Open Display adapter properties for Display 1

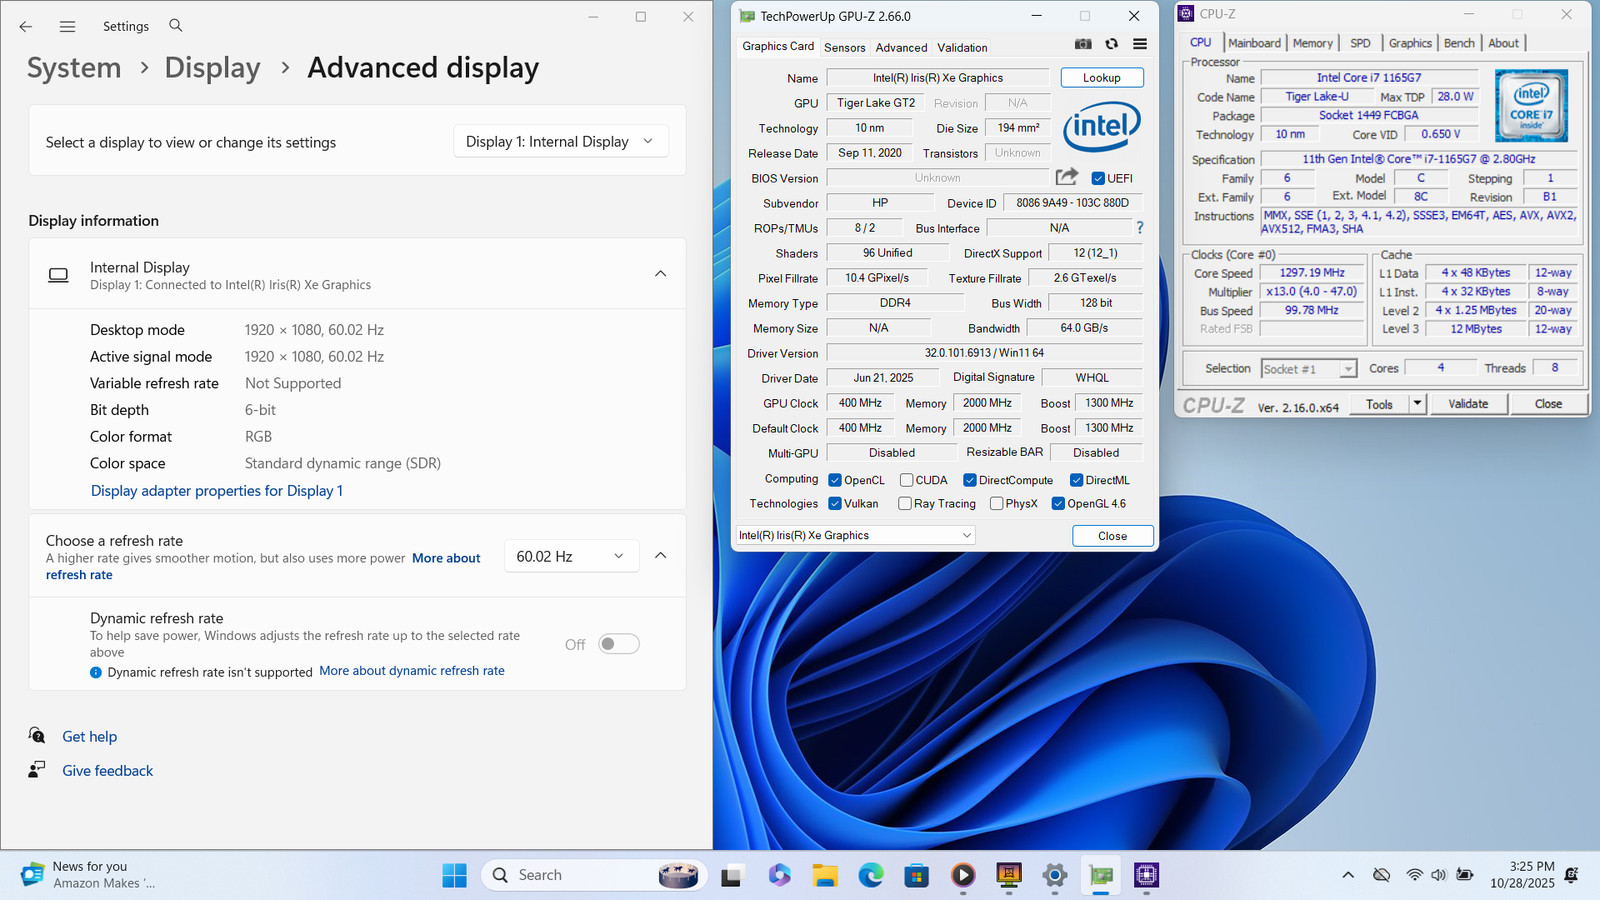pyautogui.click(x=217, y=491)
